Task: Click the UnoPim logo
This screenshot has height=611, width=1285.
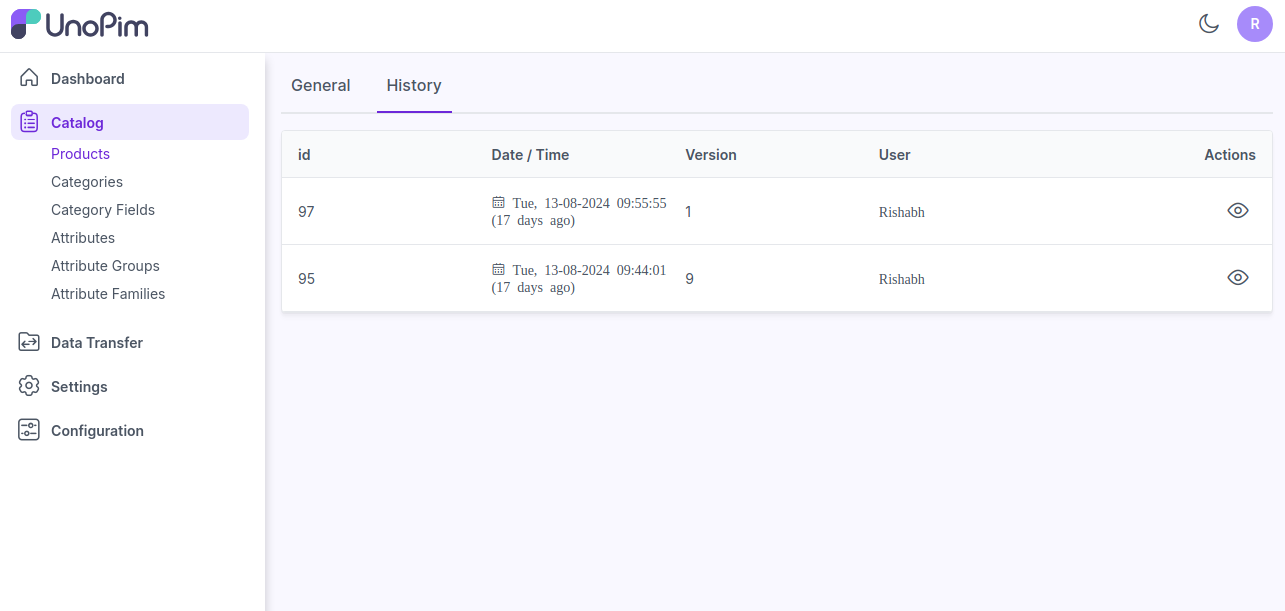Action: pos(80,24)
